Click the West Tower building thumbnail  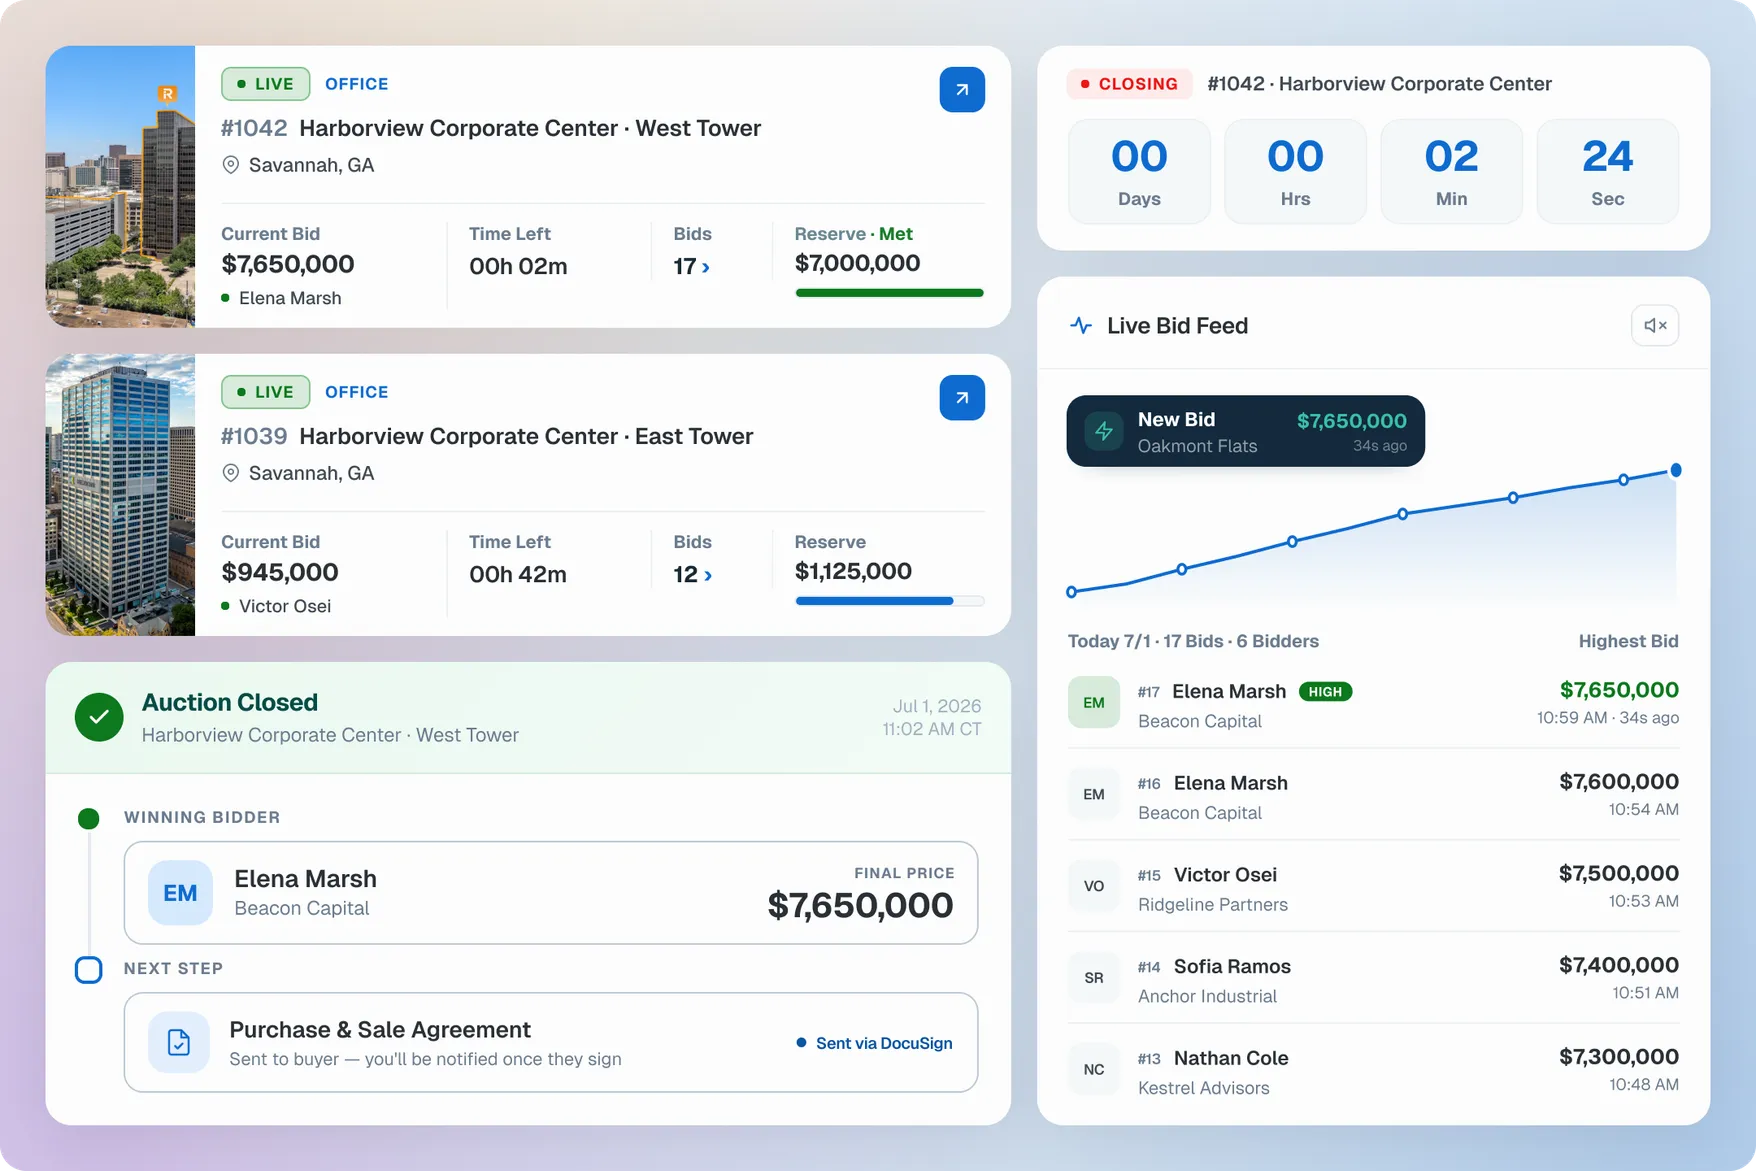pyautogui.click(x=120, y=187)
